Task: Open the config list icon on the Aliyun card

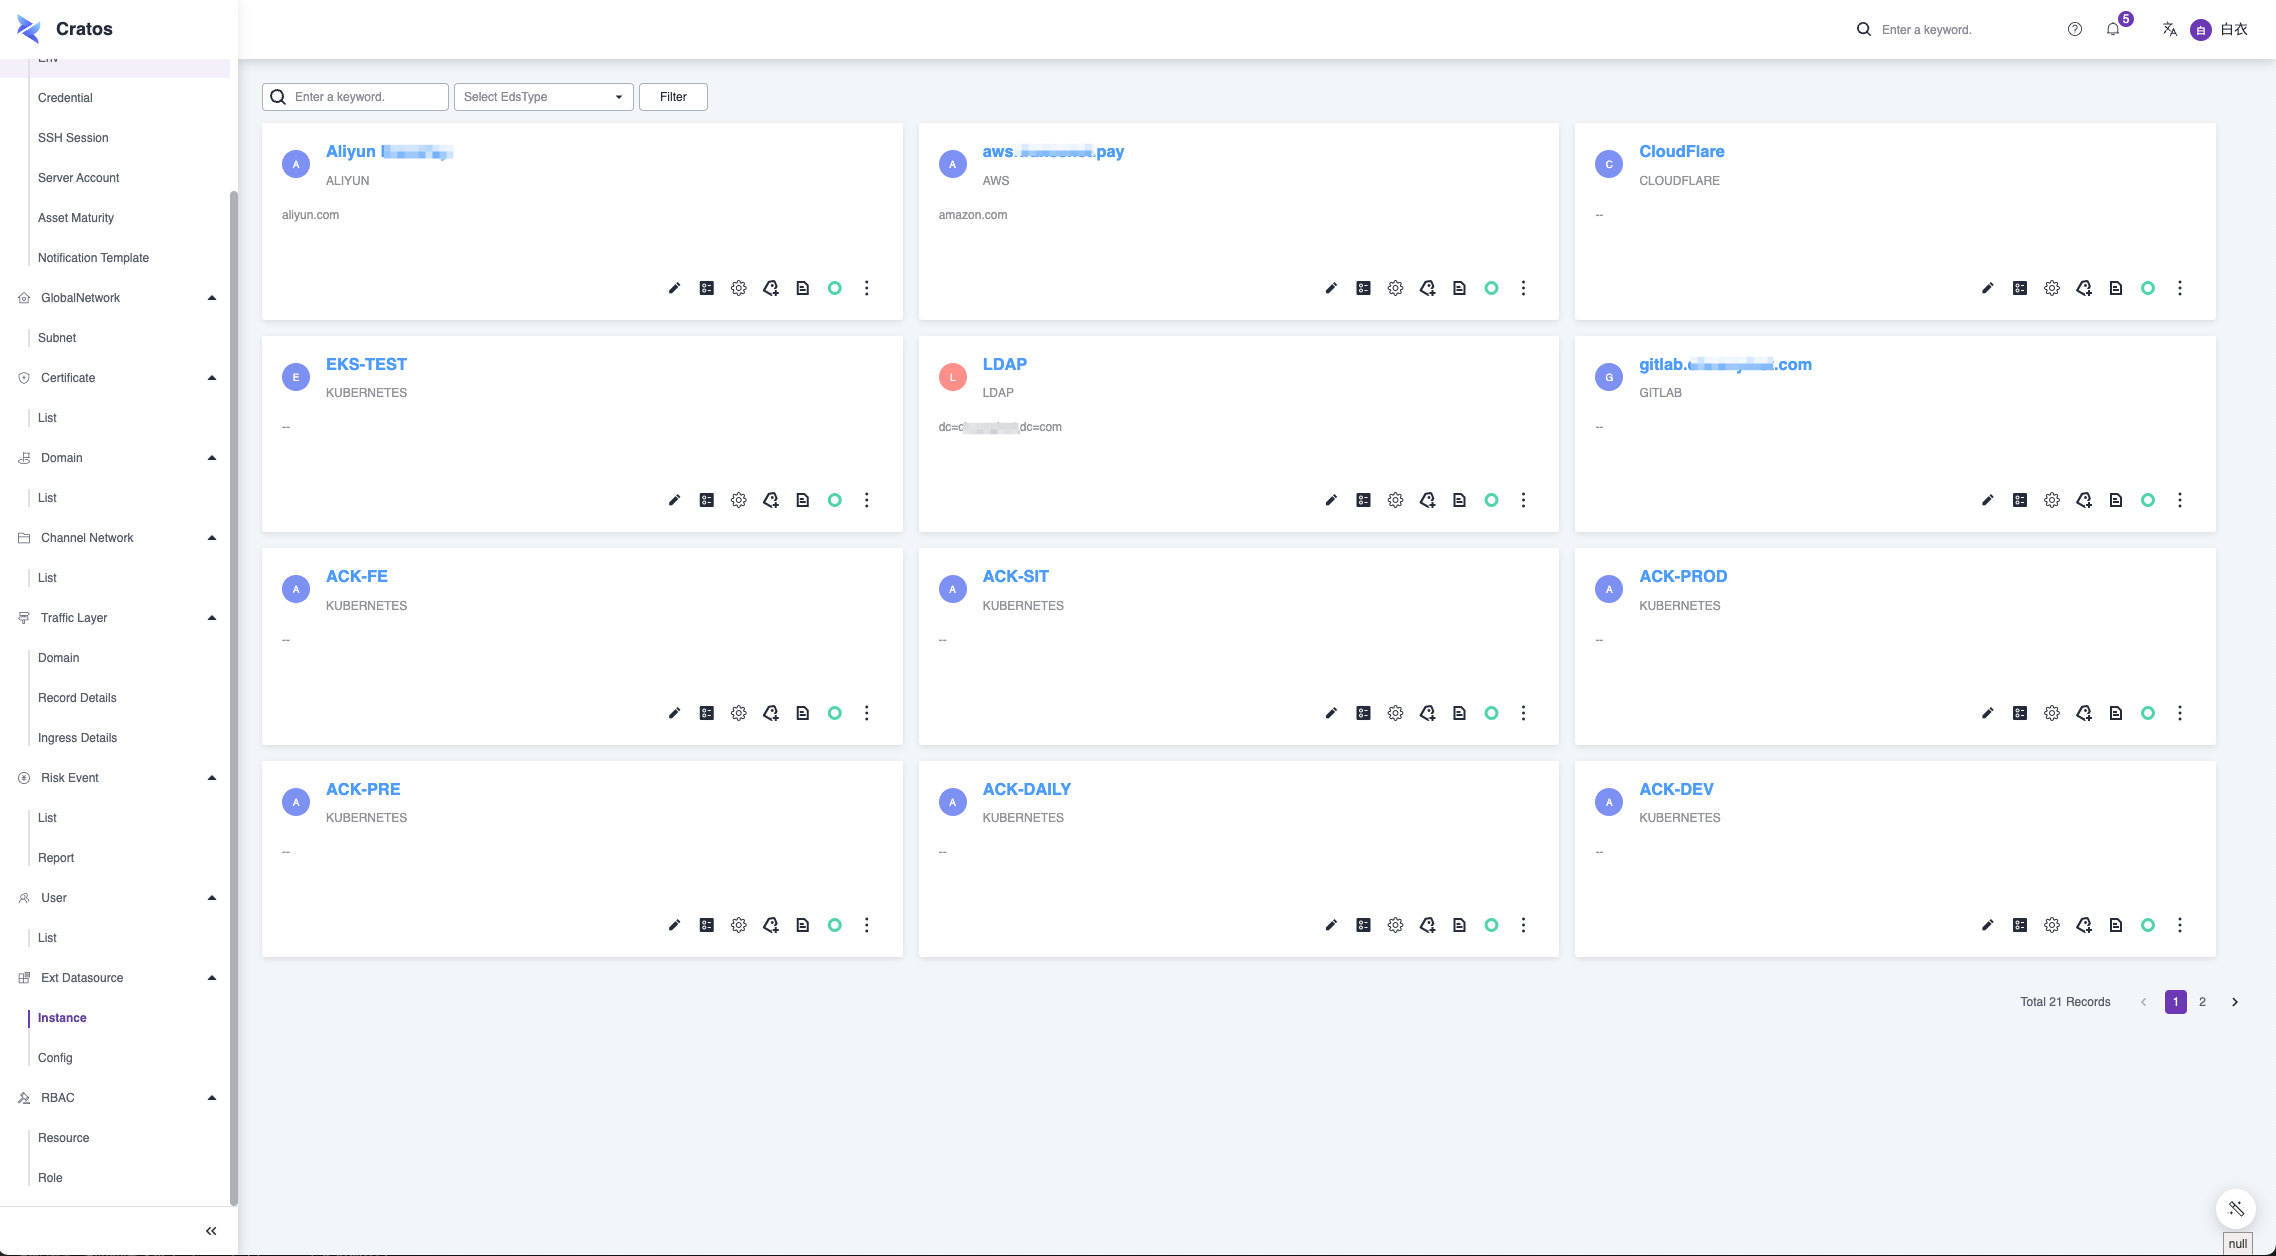Action: tap(706, 288)
